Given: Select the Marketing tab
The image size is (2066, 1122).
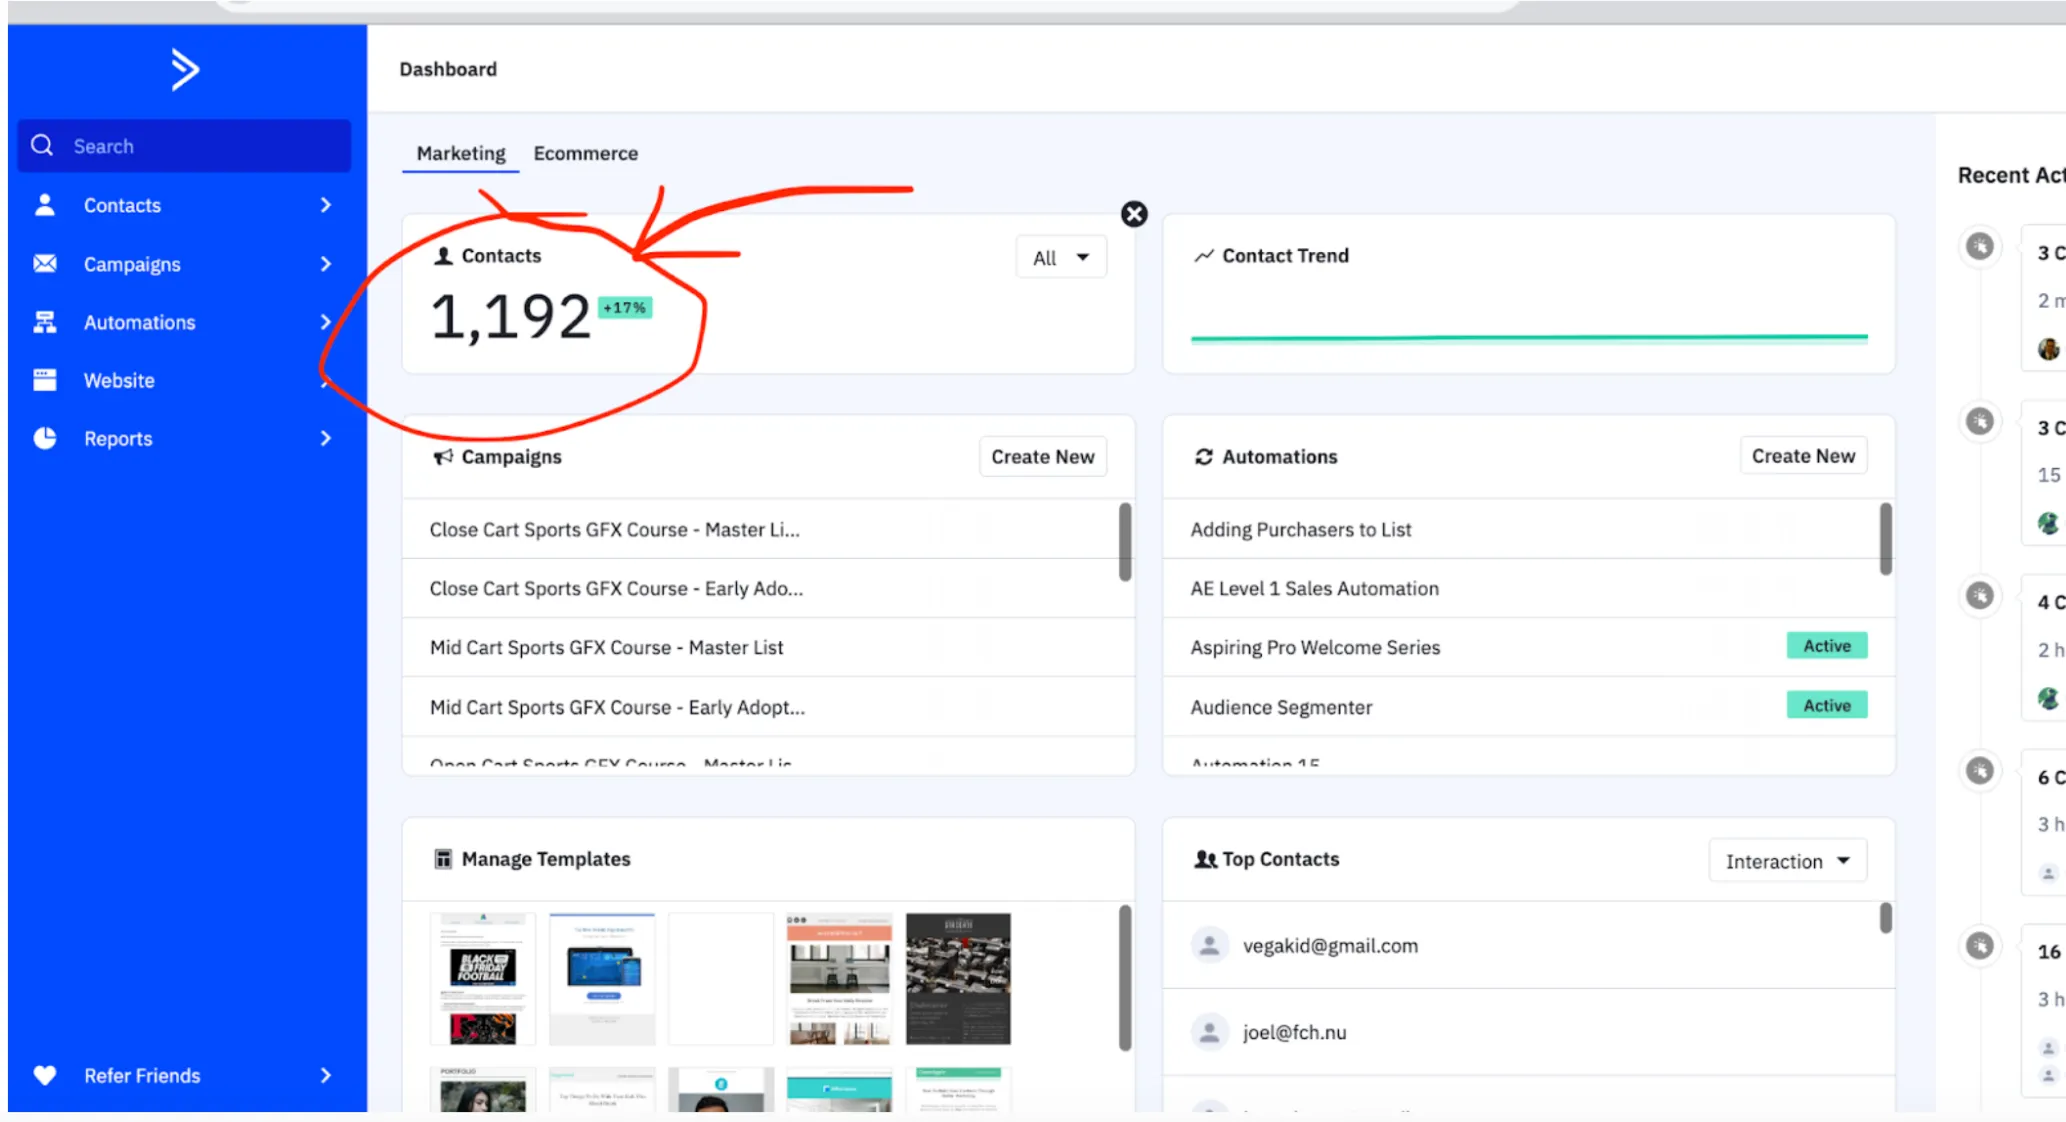Looking at the screenshot, I should [x=461, y=153].
